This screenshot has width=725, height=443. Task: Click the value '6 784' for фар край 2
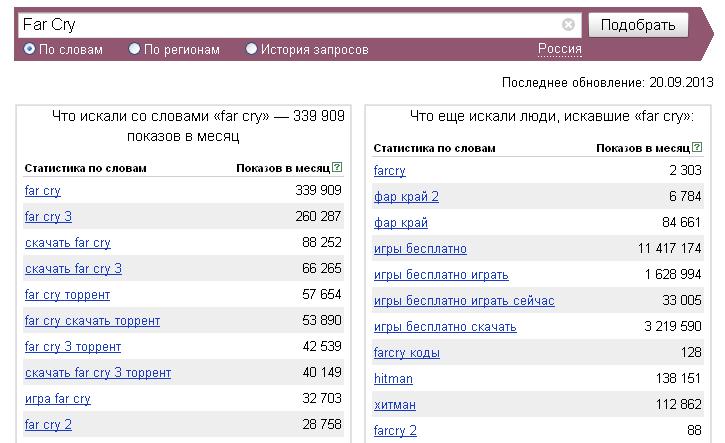pyautogui.click(x=685, y=196)
